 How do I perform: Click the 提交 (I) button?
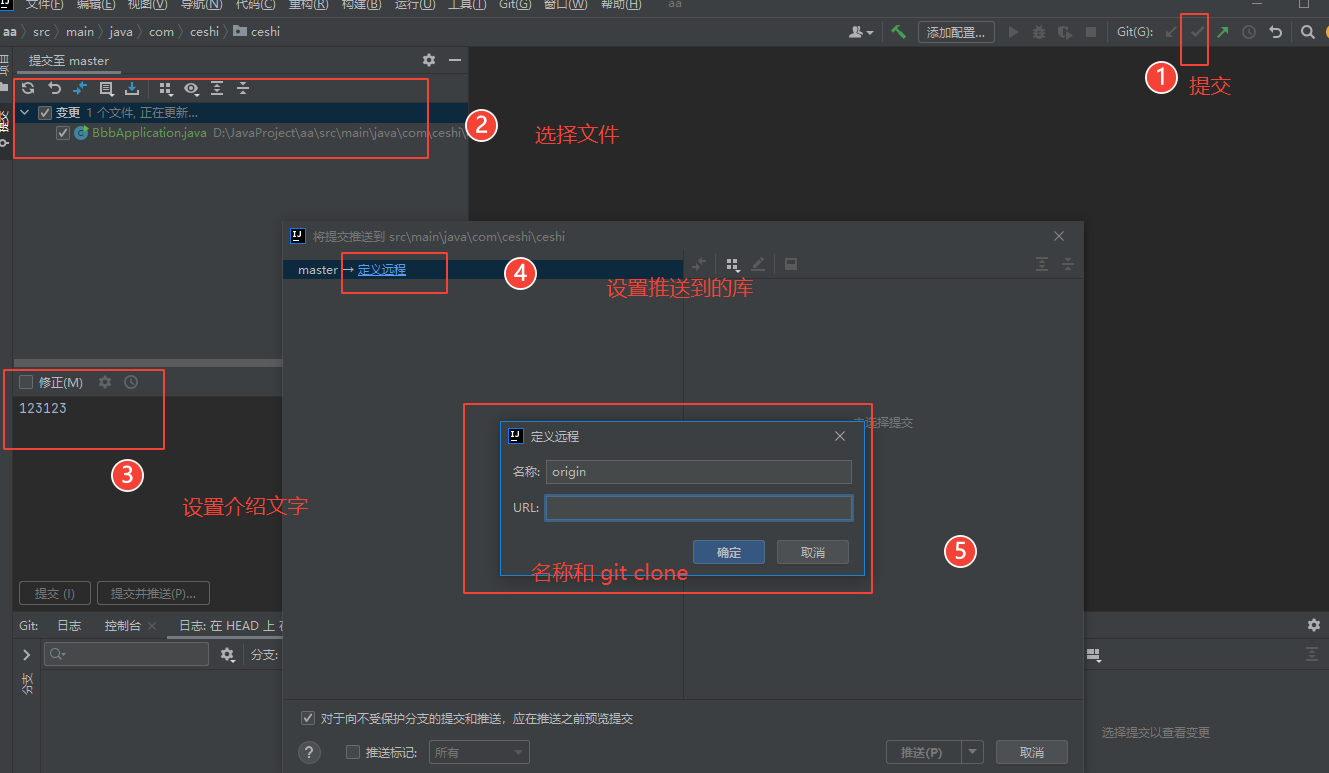point(55,593)
